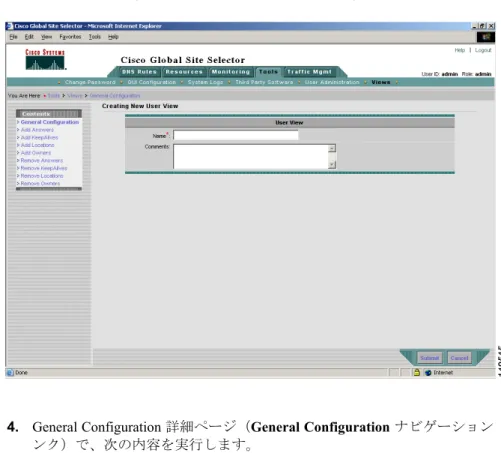Click the Submit button
Screen dimensions: 501x453
(x=429, y=358)
